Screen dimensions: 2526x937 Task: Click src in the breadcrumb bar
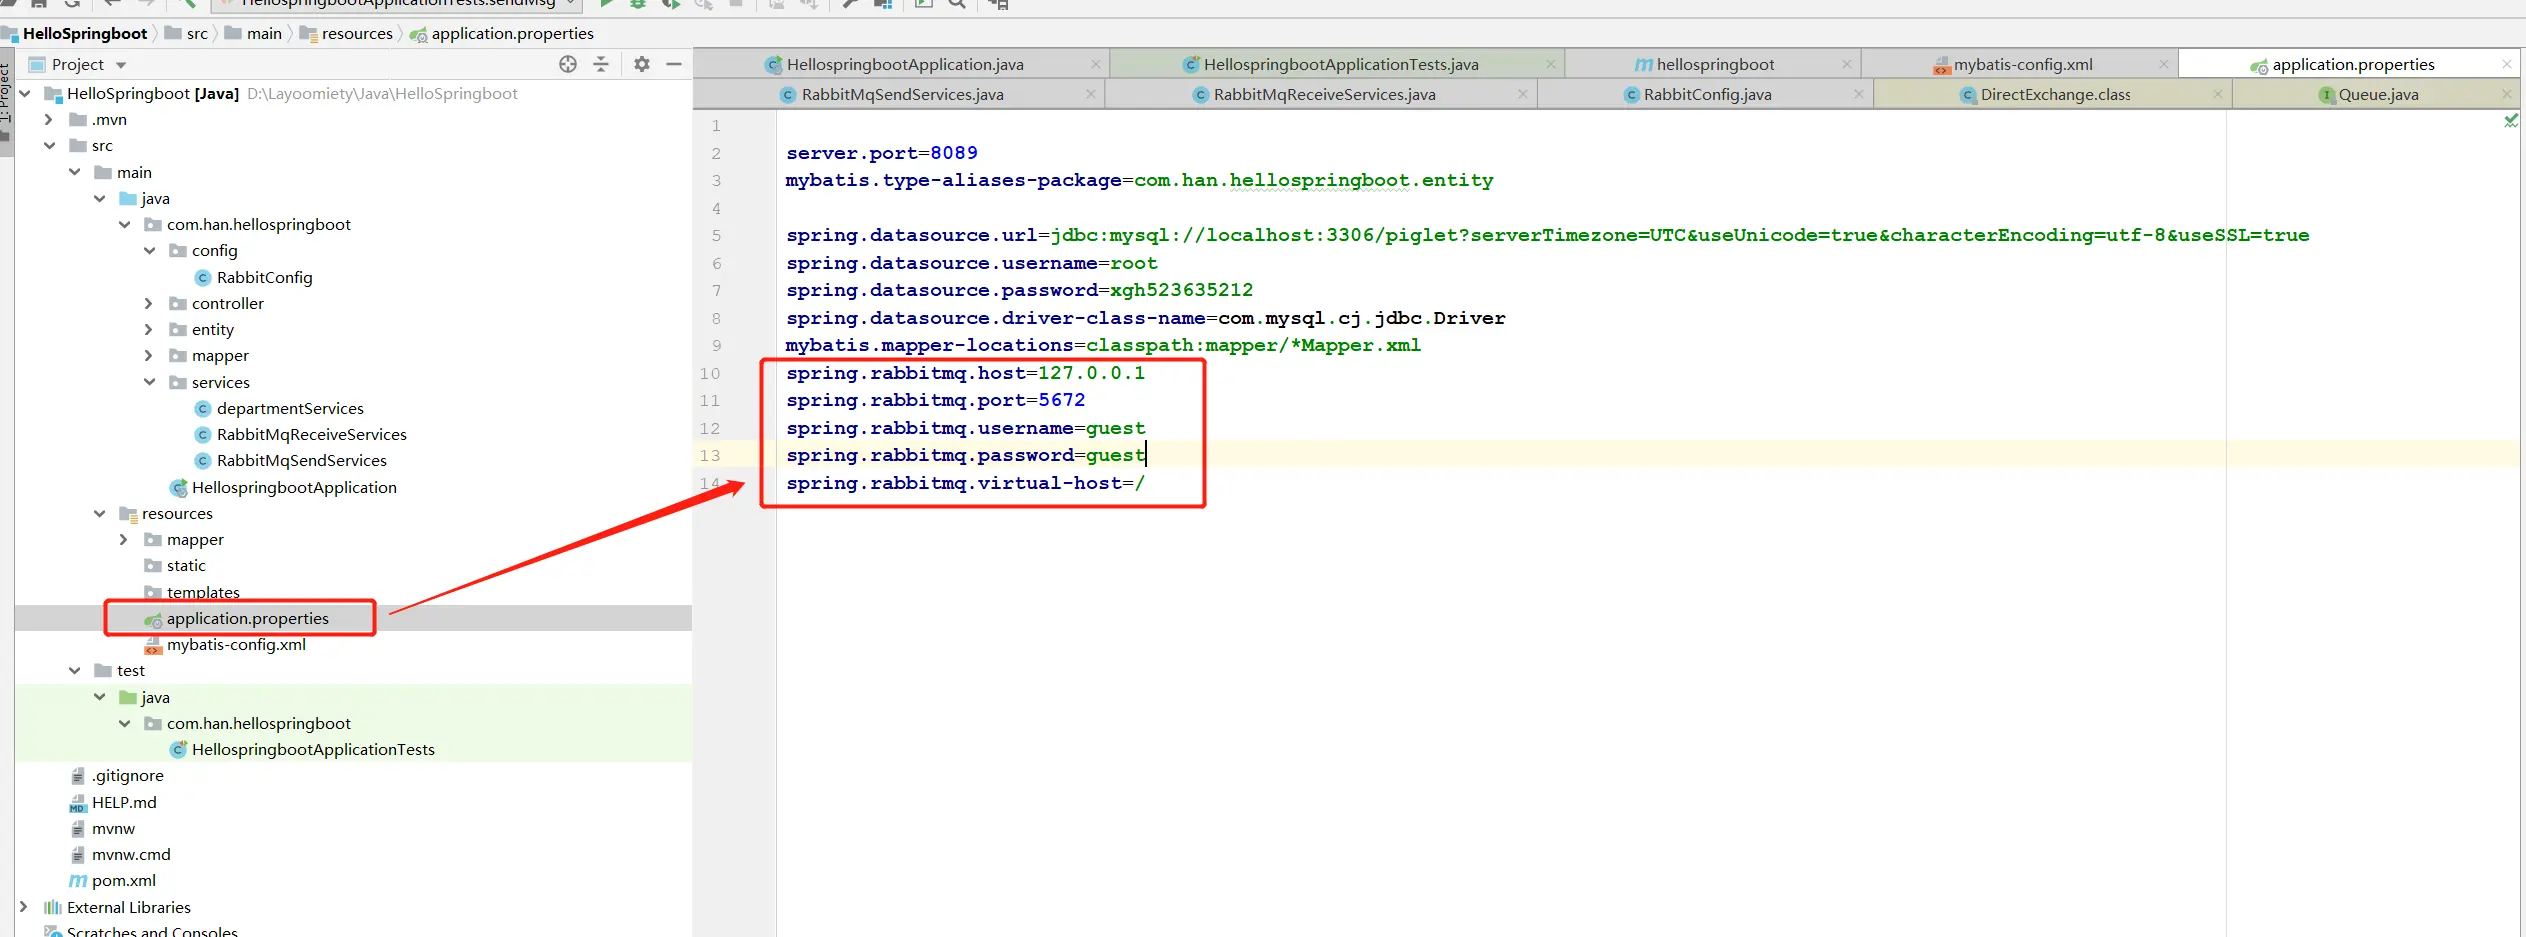(x=197, y=33)
